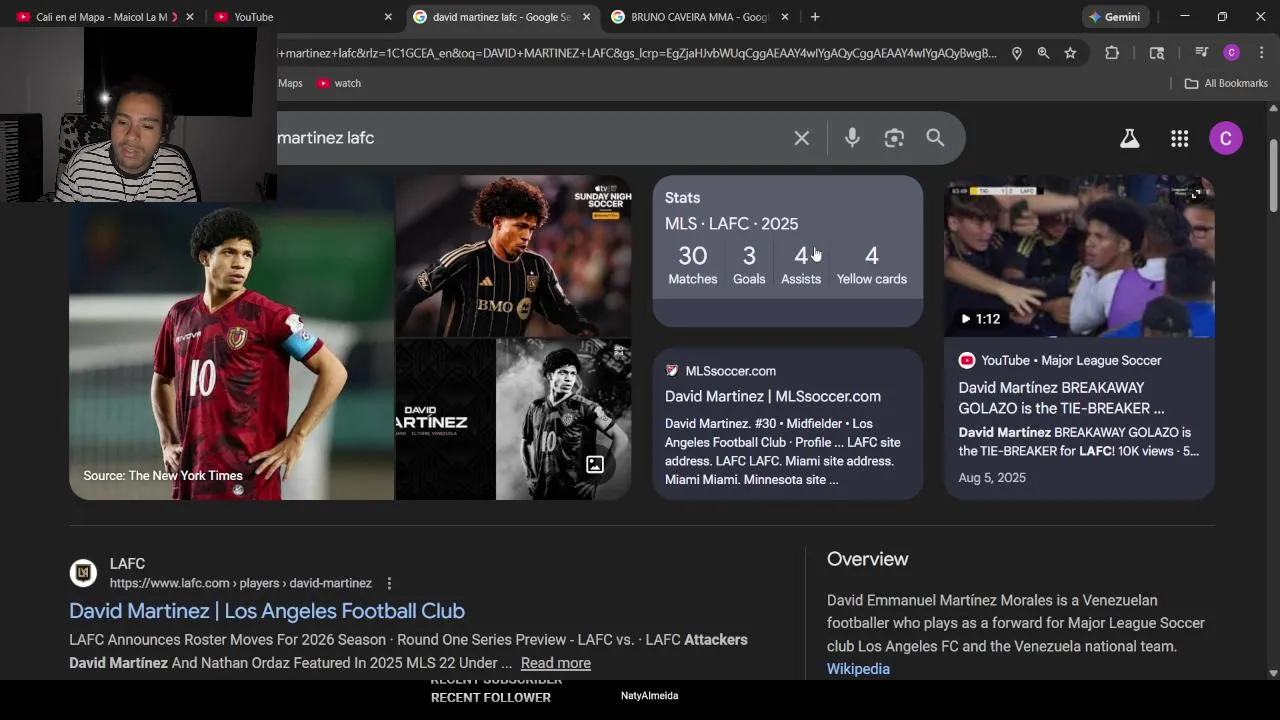The width and height of the screenshot is (1280, 720).
Task: Click the page vertical scrollbar thumb
Action: [x=1273, y=174]
